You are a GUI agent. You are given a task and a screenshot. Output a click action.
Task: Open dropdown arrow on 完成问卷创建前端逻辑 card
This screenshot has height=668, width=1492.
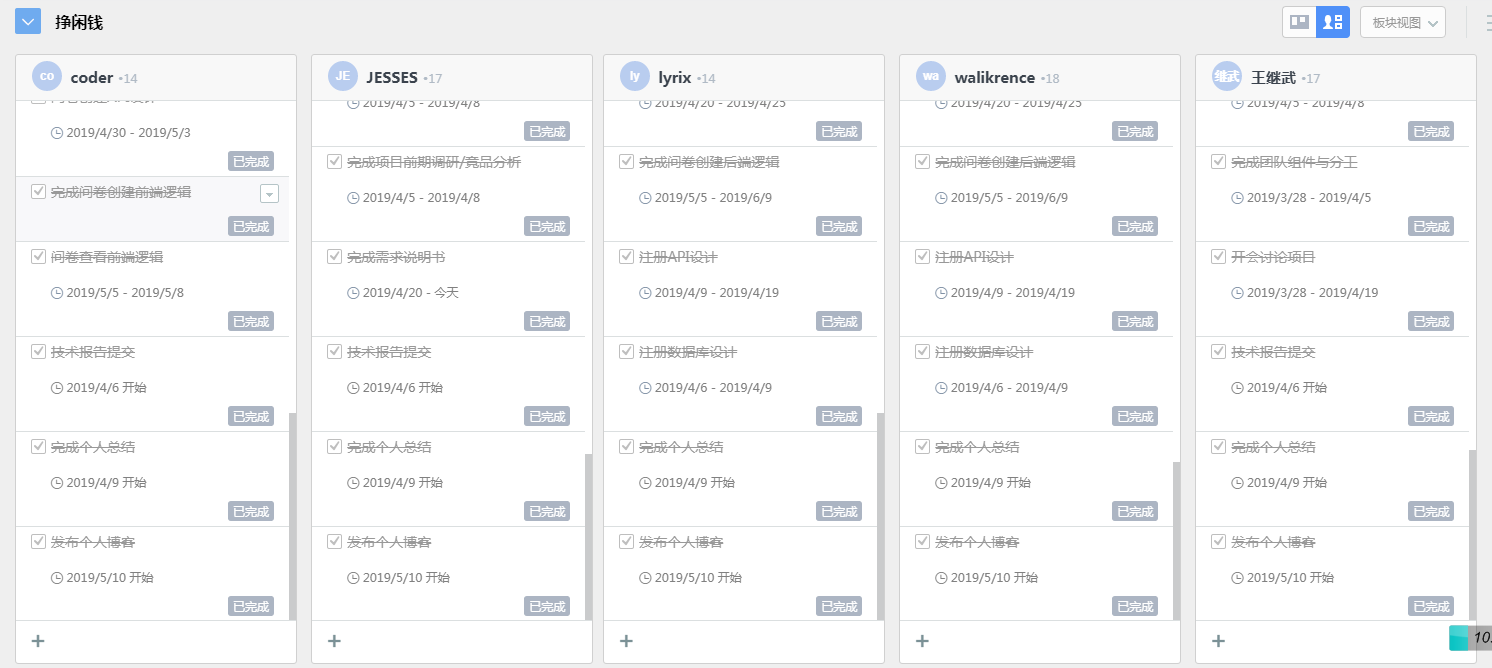pos(269,194)
